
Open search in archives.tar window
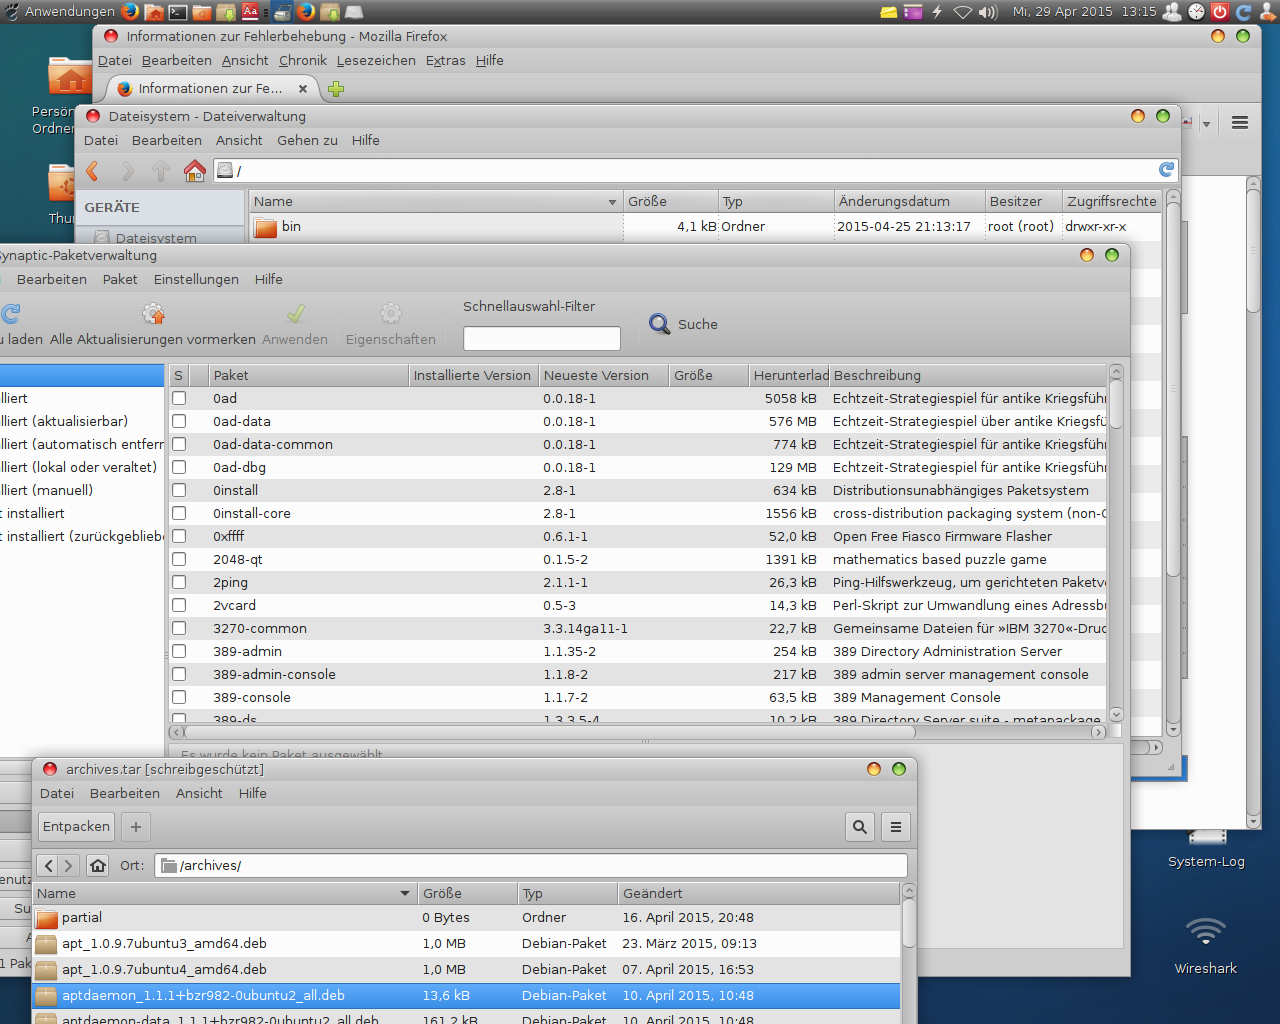860,827
